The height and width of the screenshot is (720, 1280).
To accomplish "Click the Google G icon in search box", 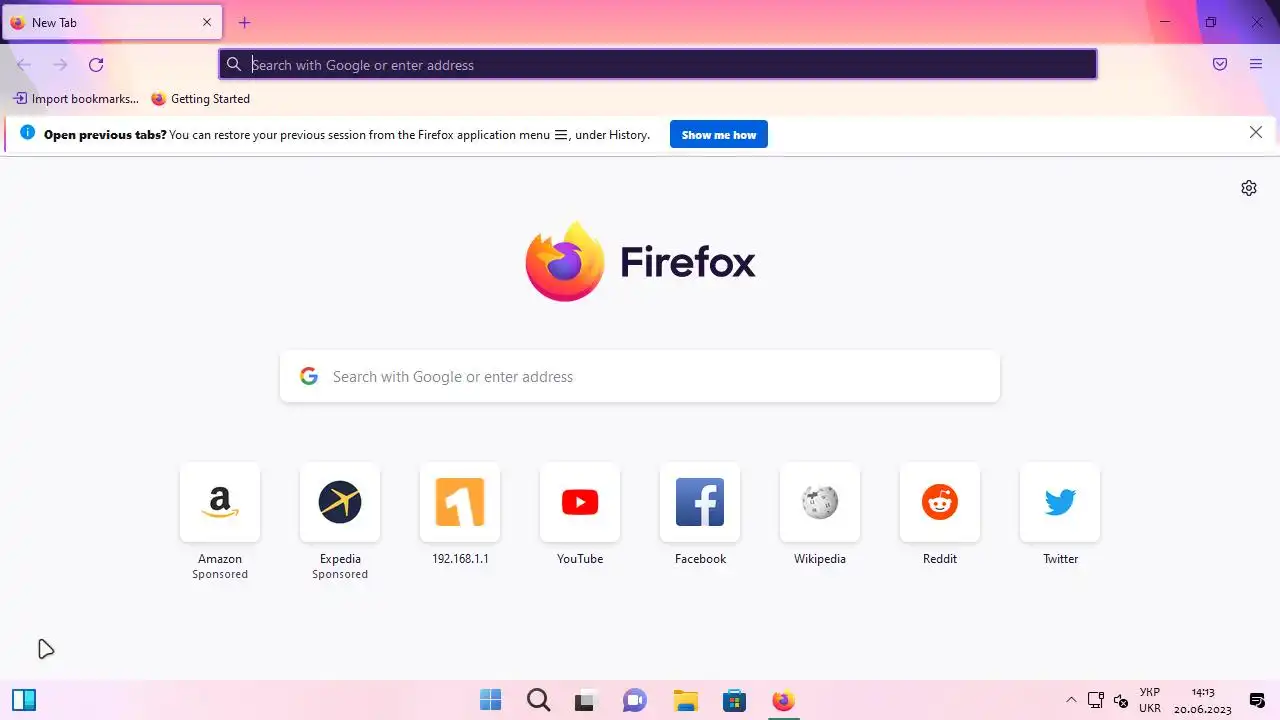I will pos(309,376).
